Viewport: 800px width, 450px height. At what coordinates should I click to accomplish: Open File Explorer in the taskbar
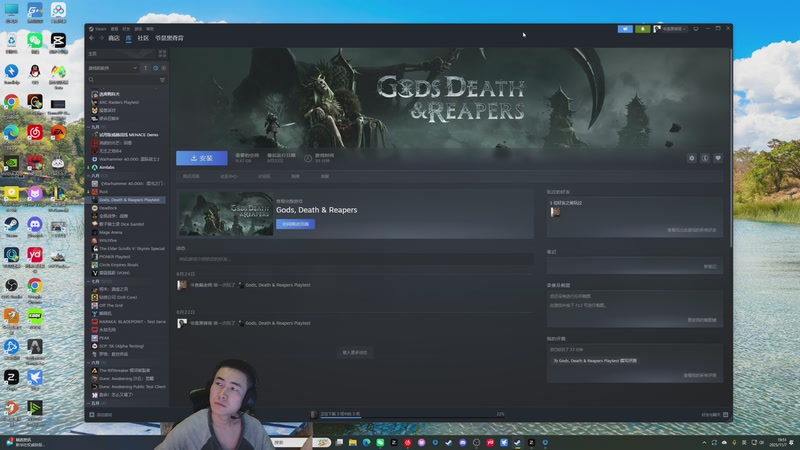(353, 443)
